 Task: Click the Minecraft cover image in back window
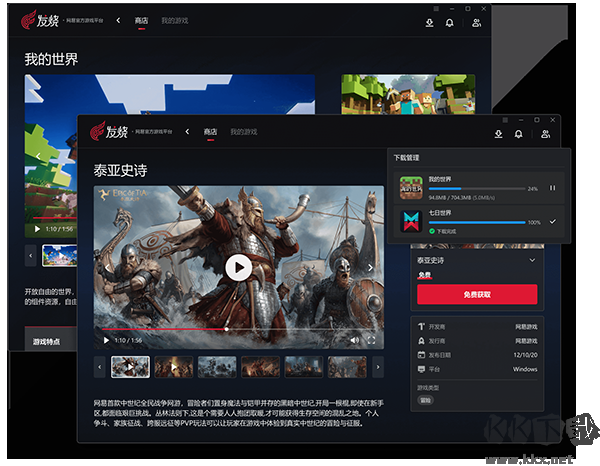pyautogui.click(x=408, y=94)
